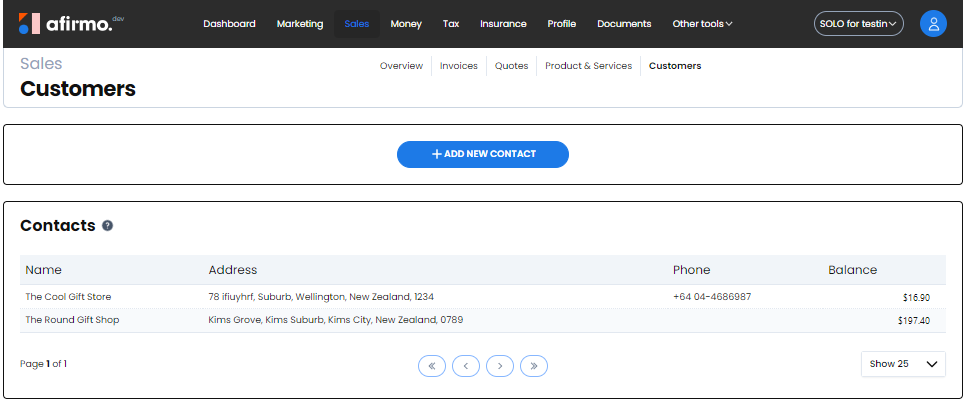The height and width of the screenshot is (404, 968).
Task: Click the afirmo logo
Action: tap(71, 23)
